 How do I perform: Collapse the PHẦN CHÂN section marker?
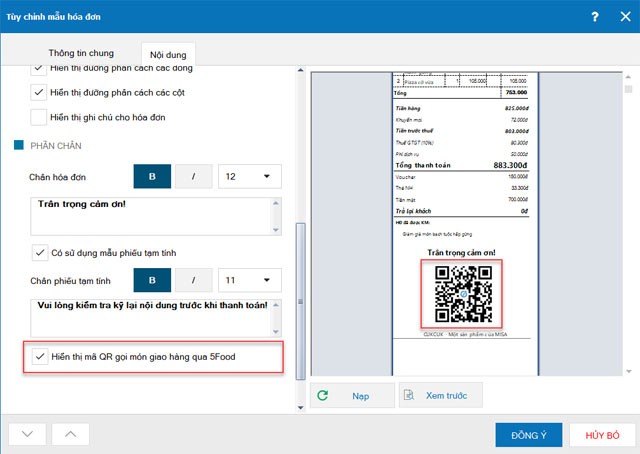pos(18,146)
